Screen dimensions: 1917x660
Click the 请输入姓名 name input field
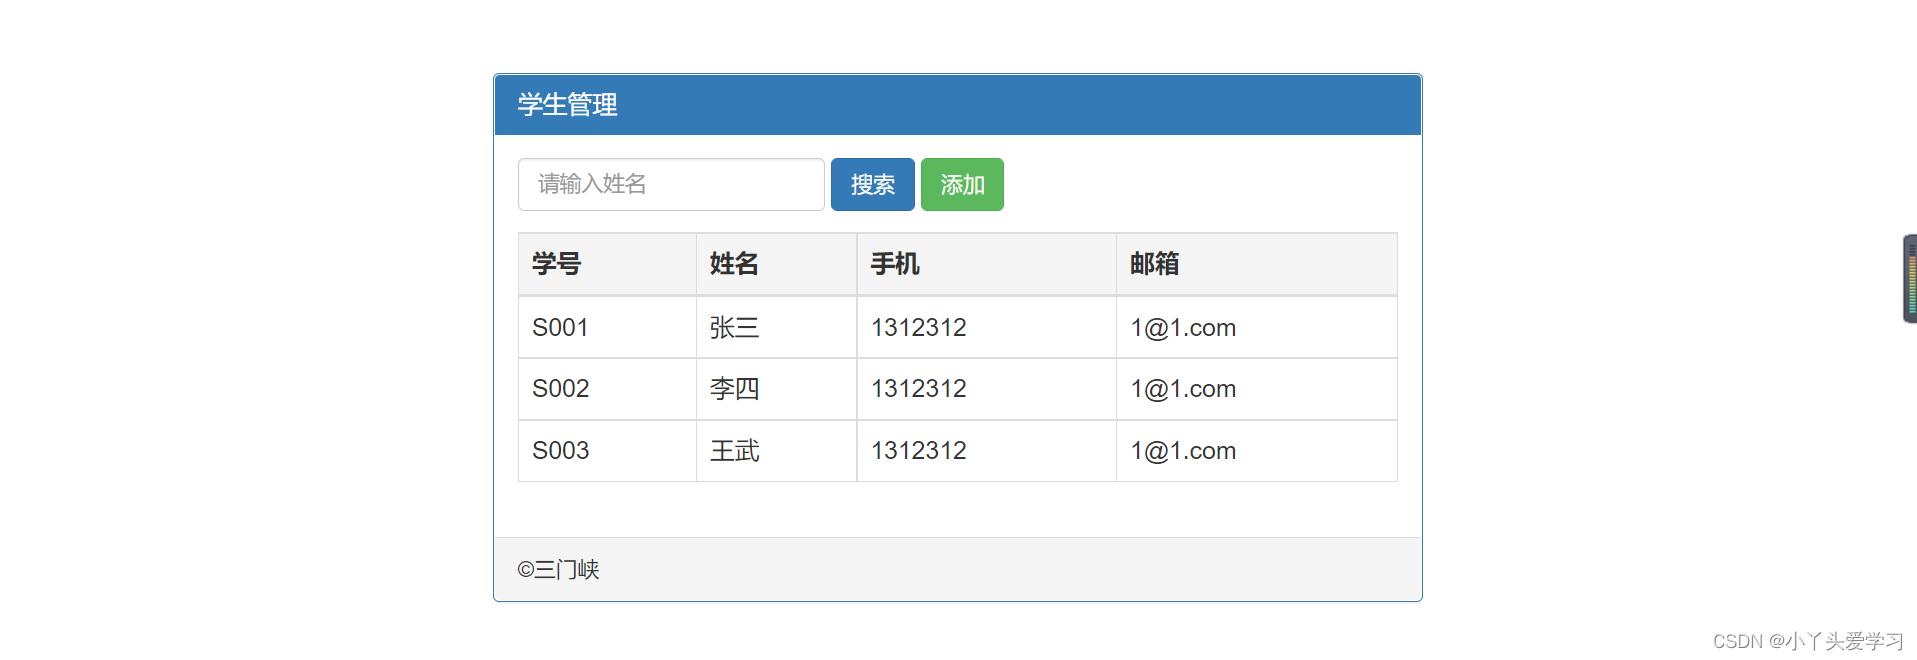671,184
